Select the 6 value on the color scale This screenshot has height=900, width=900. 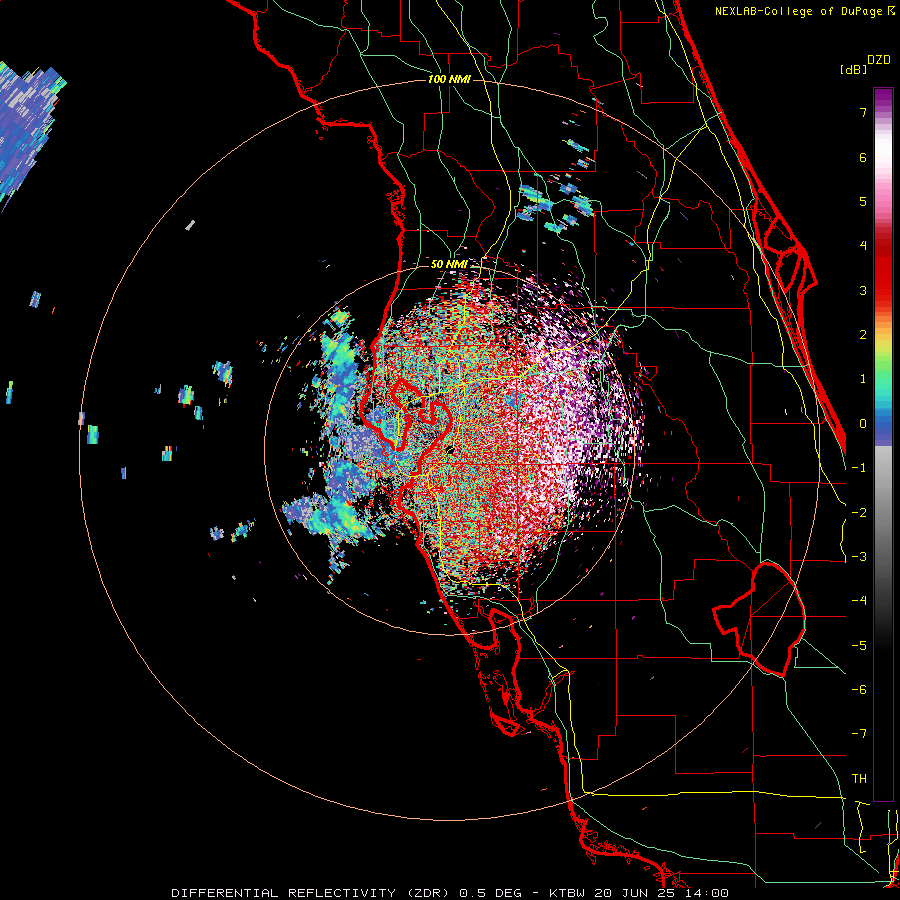863,157
